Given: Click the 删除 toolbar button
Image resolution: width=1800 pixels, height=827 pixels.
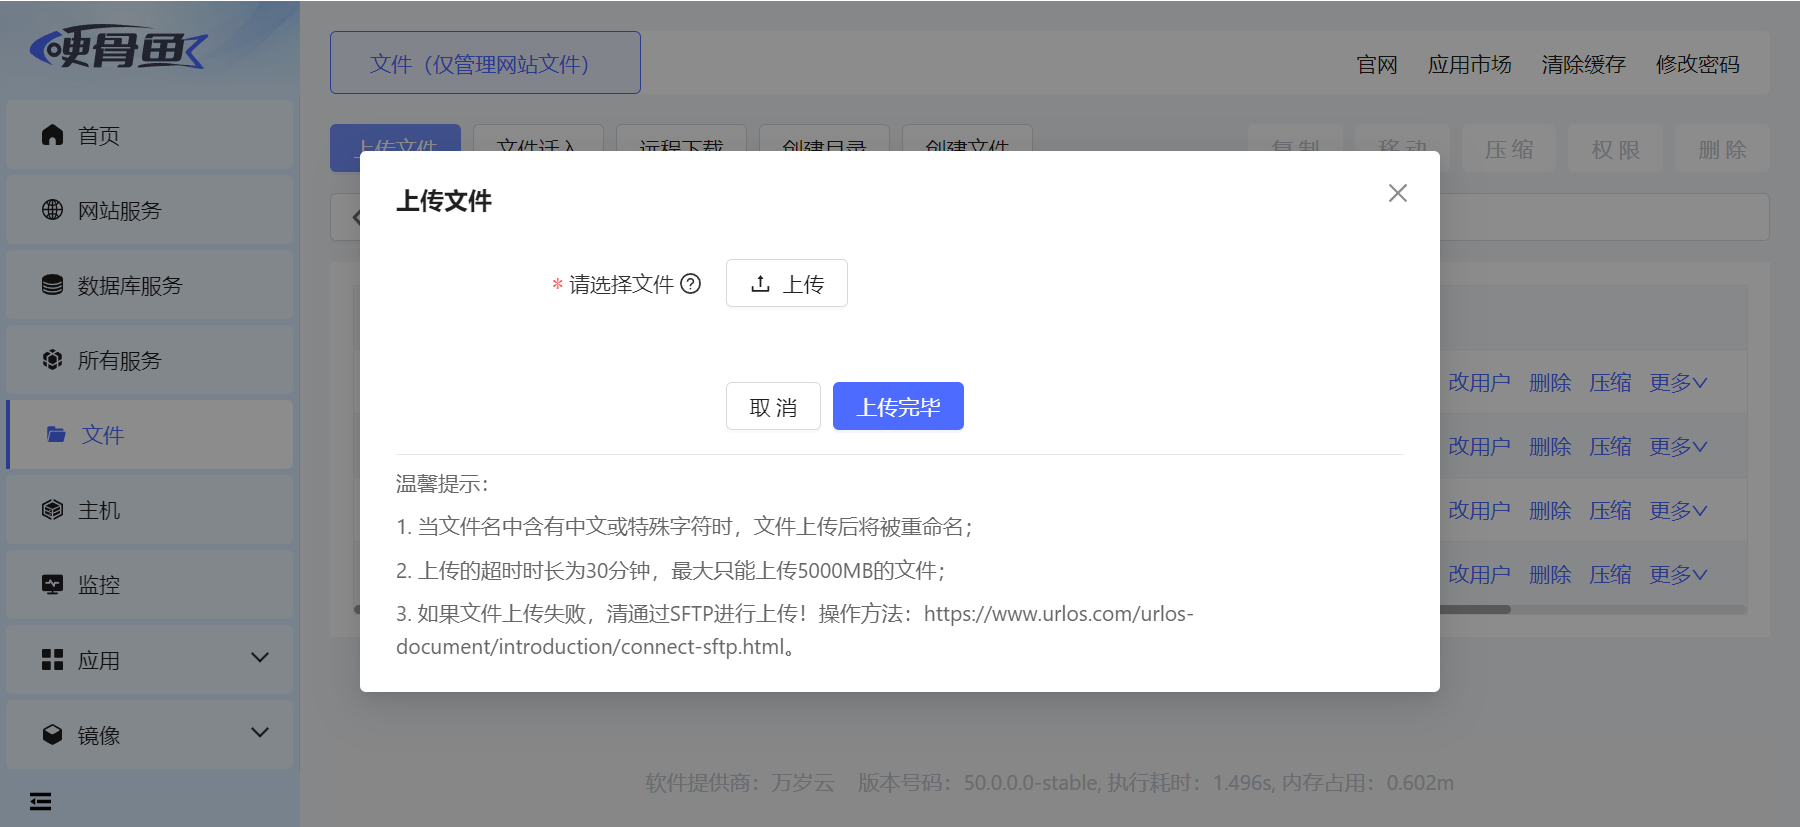Looking at the screenshot, I should [1723, 149].
